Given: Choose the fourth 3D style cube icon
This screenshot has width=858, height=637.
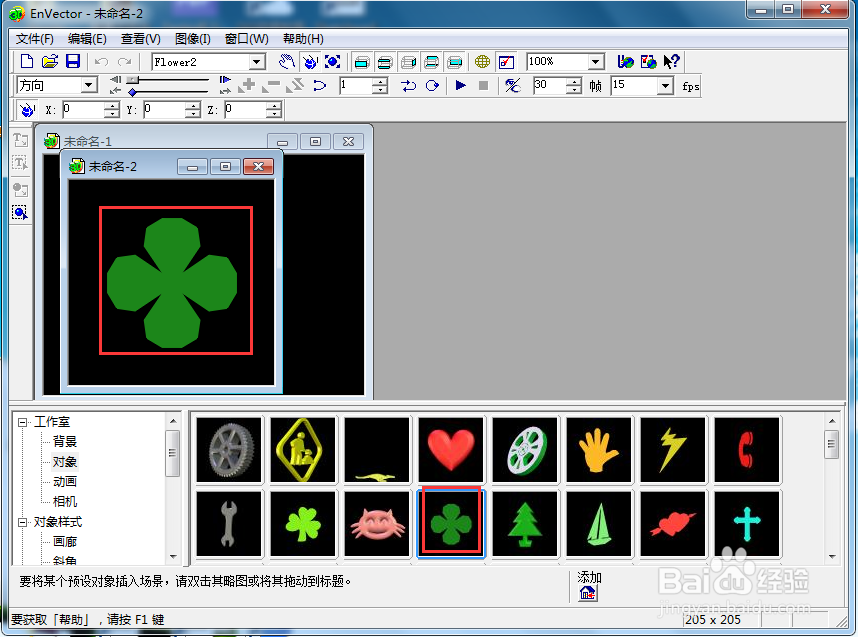Looking at the screenshot, I should click(x=432, y=62).
